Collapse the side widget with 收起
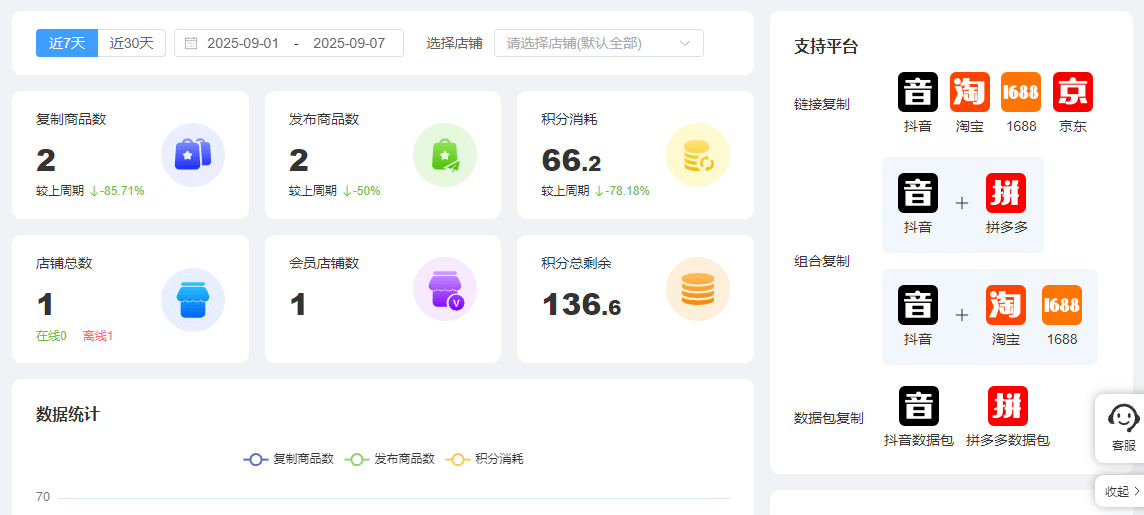Viewport: 1144px width, 515px height. [1122, 491]
